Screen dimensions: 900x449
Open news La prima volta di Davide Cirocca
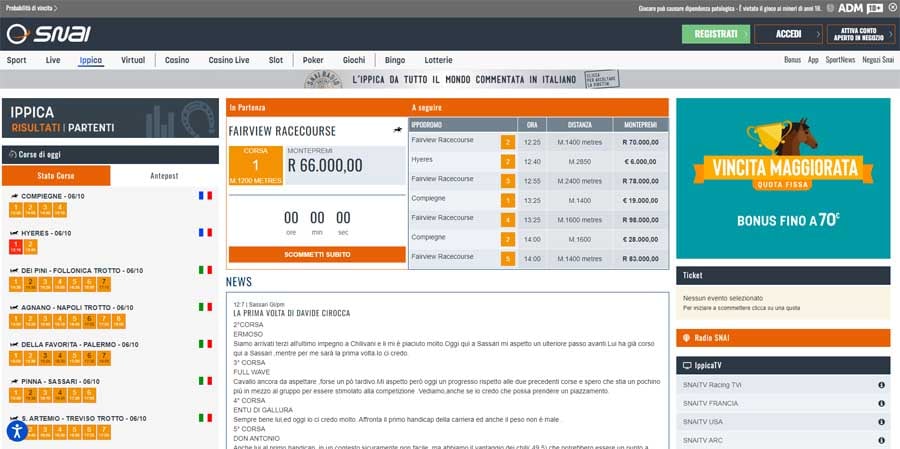click(x=292, y=313)
